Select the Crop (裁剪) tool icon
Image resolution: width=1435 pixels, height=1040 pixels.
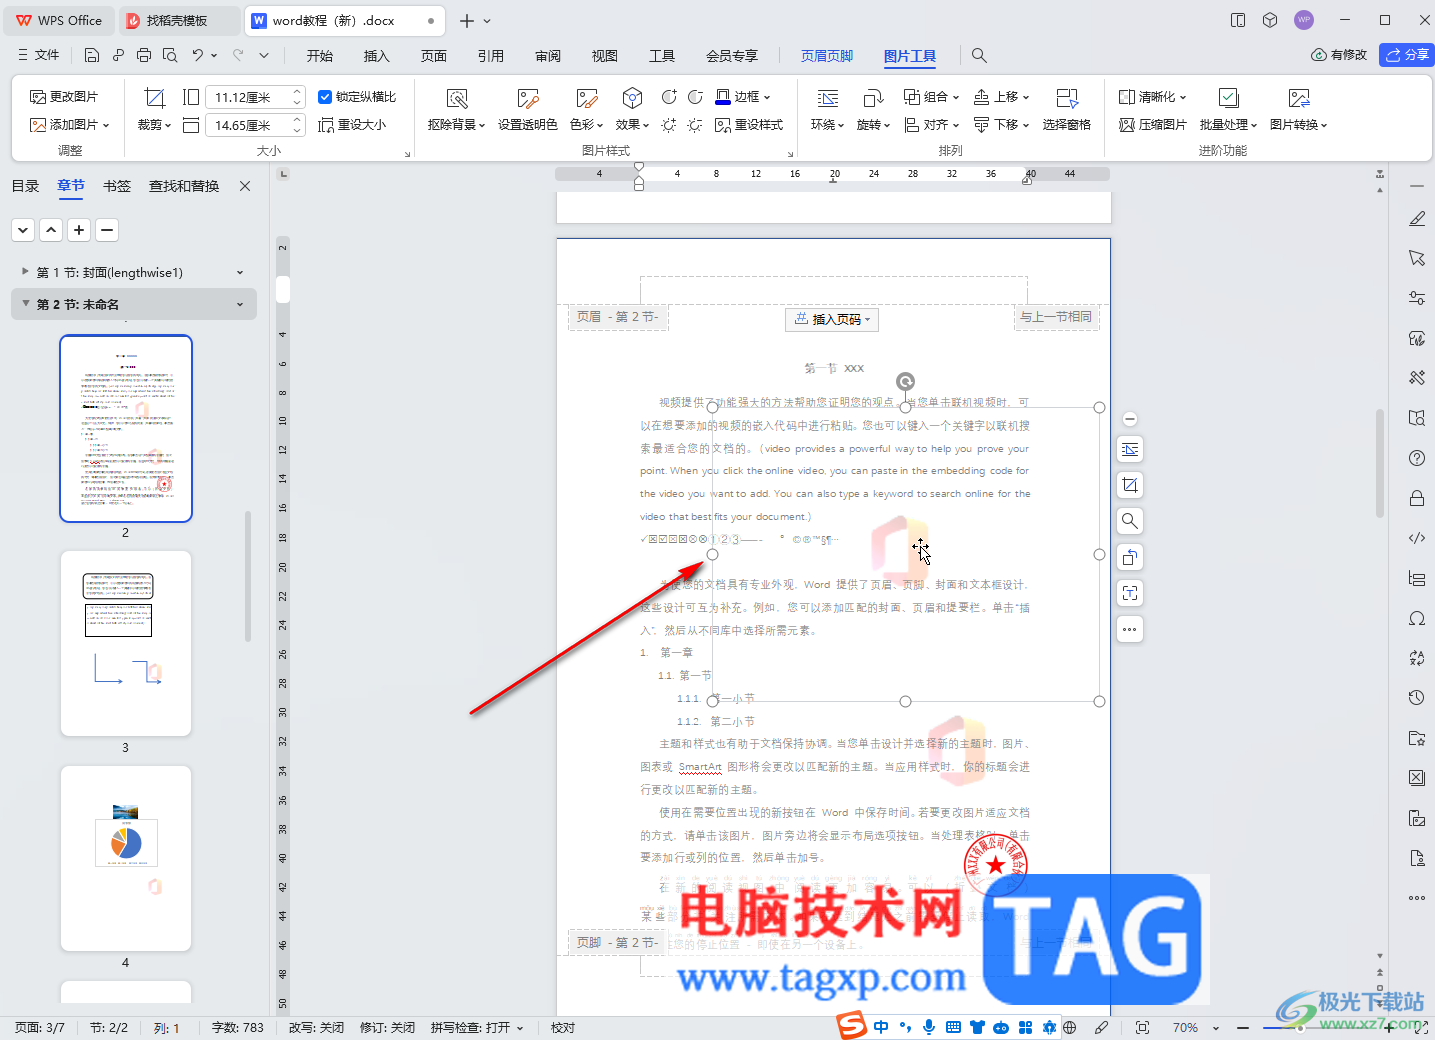point(154,98)
